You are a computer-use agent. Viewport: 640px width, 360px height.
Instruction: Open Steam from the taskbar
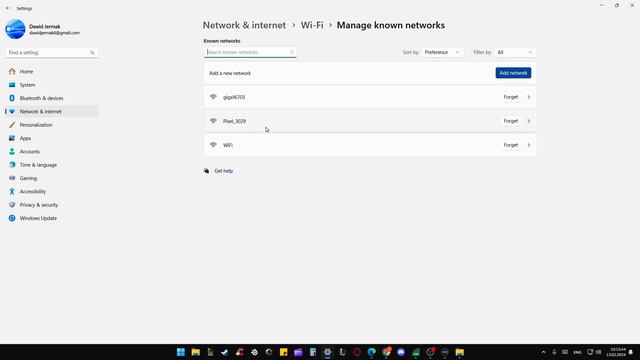[225, 352]
